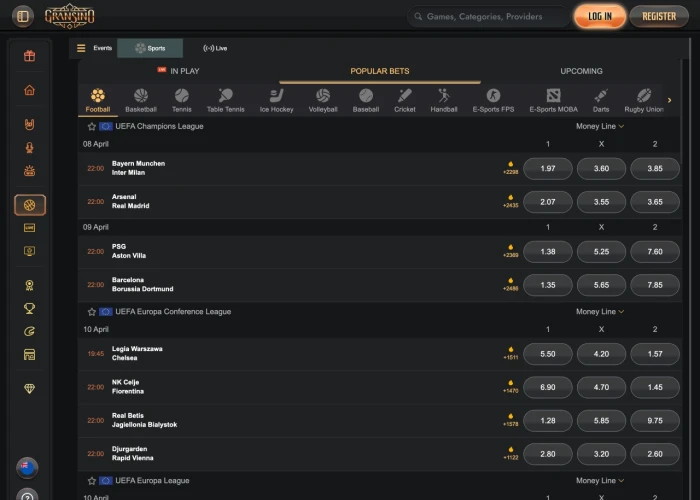Expand more markets +1511 for Legia Warszawa
This screenshot has height=500, width=700.
tap(511, 353)
